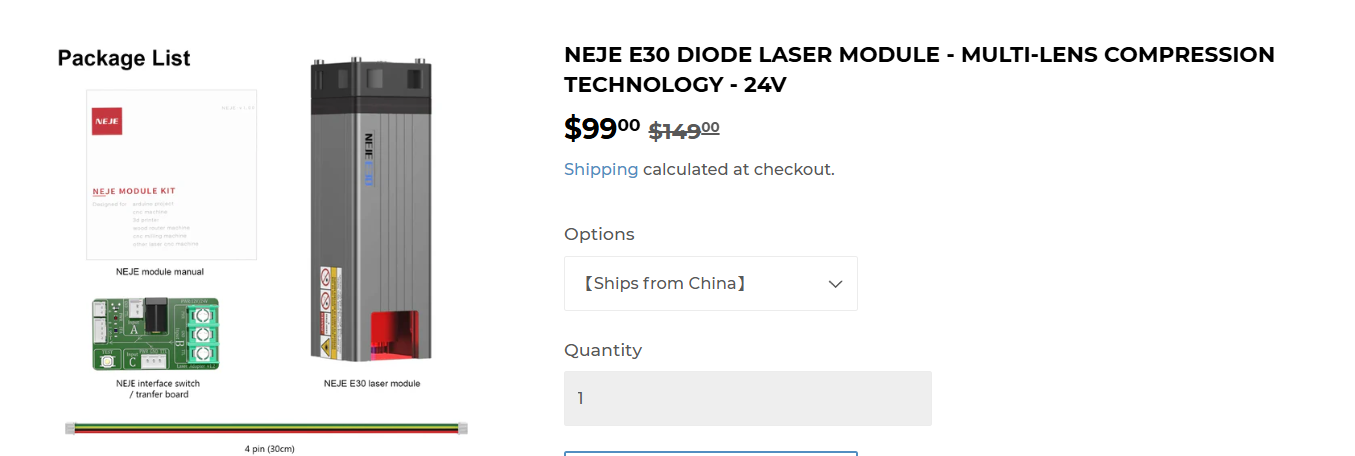Click the "4 pin (30cm)" caption
This screenshot has width=1355, height=456.
pos(269,449)
